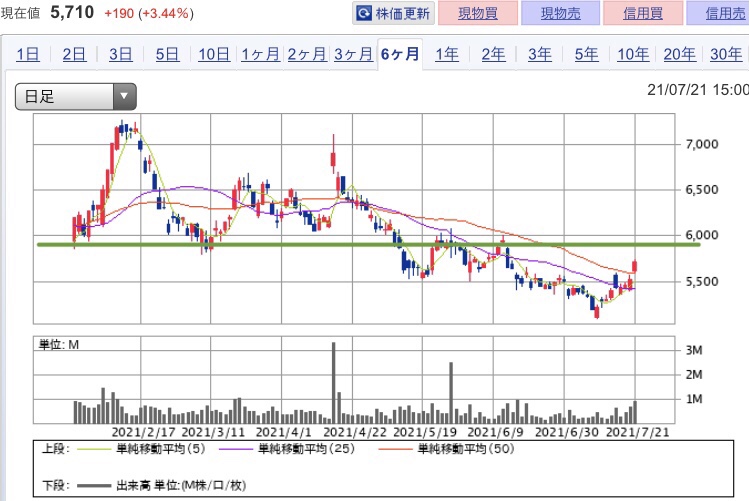
Task: Select the 3年 period tab
Action: point(540,55)
